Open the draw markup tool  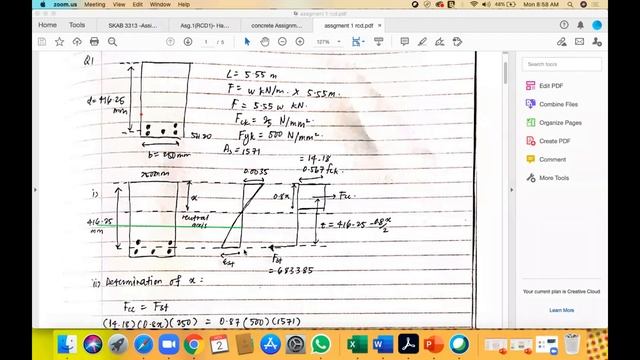[440, 42]
